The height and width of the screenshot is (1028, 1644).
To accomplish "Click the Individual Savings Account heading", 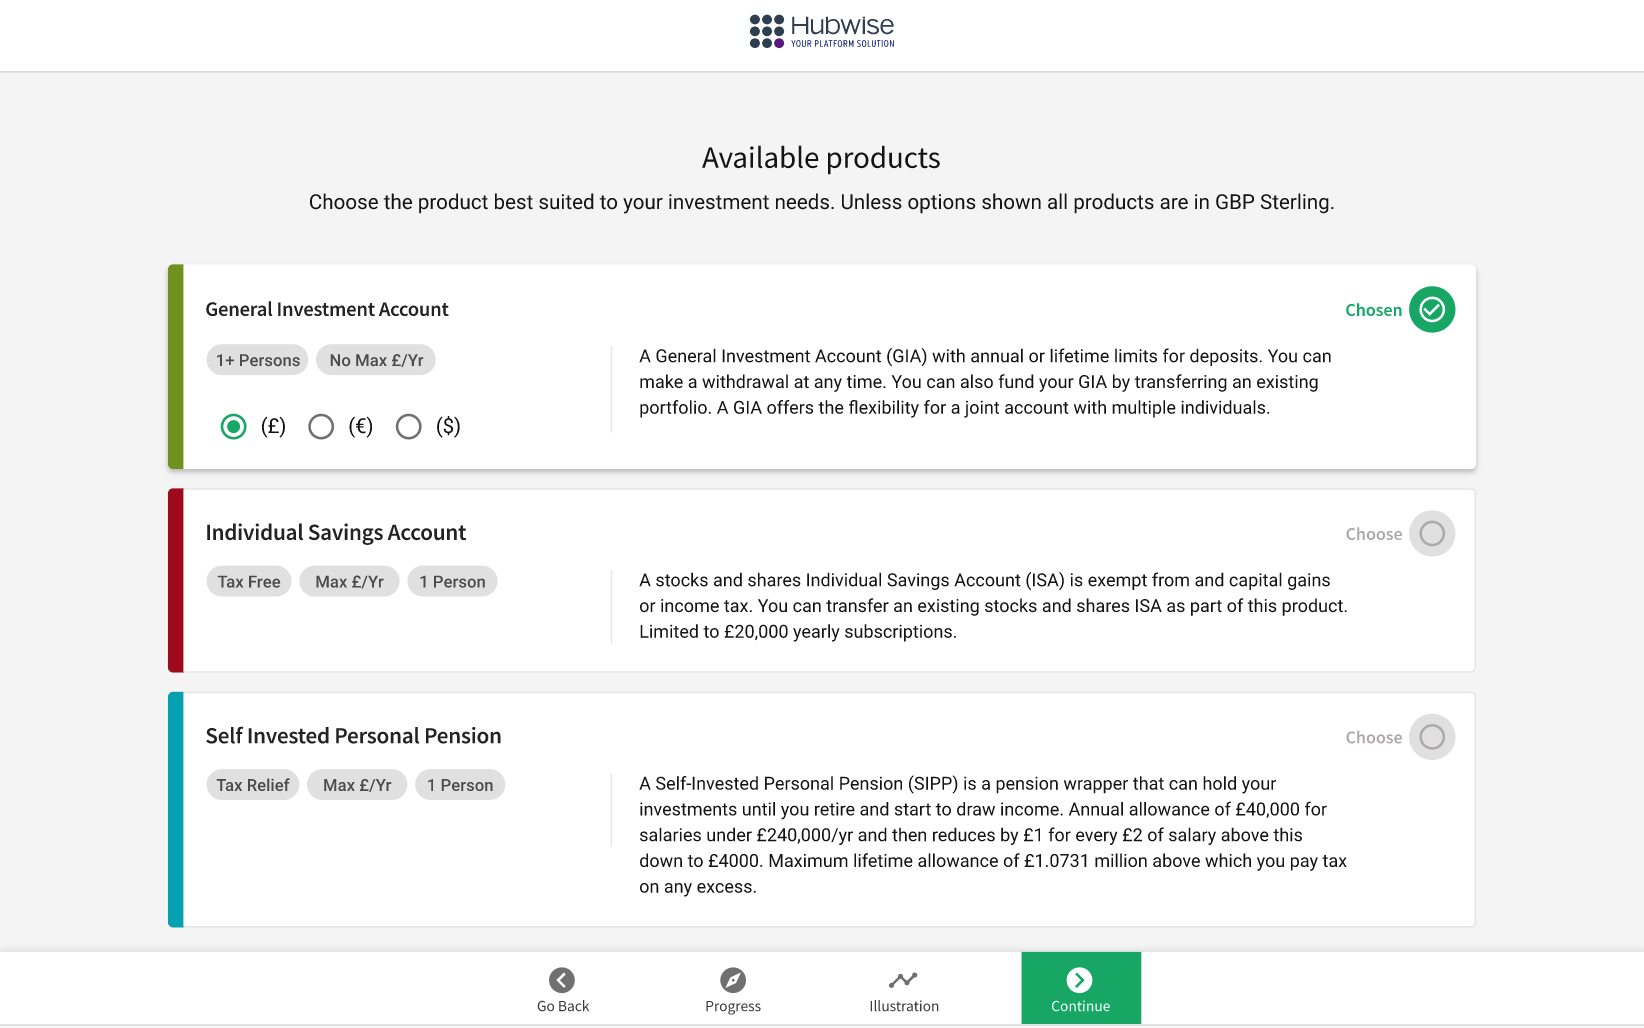I will click(336, 533).
